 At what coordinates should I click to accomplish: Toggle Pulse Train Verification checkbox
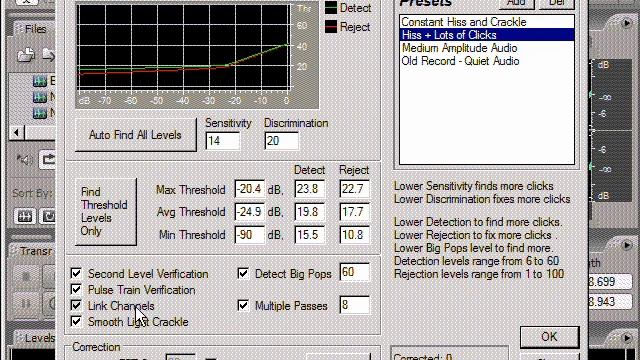pos(76,289)
